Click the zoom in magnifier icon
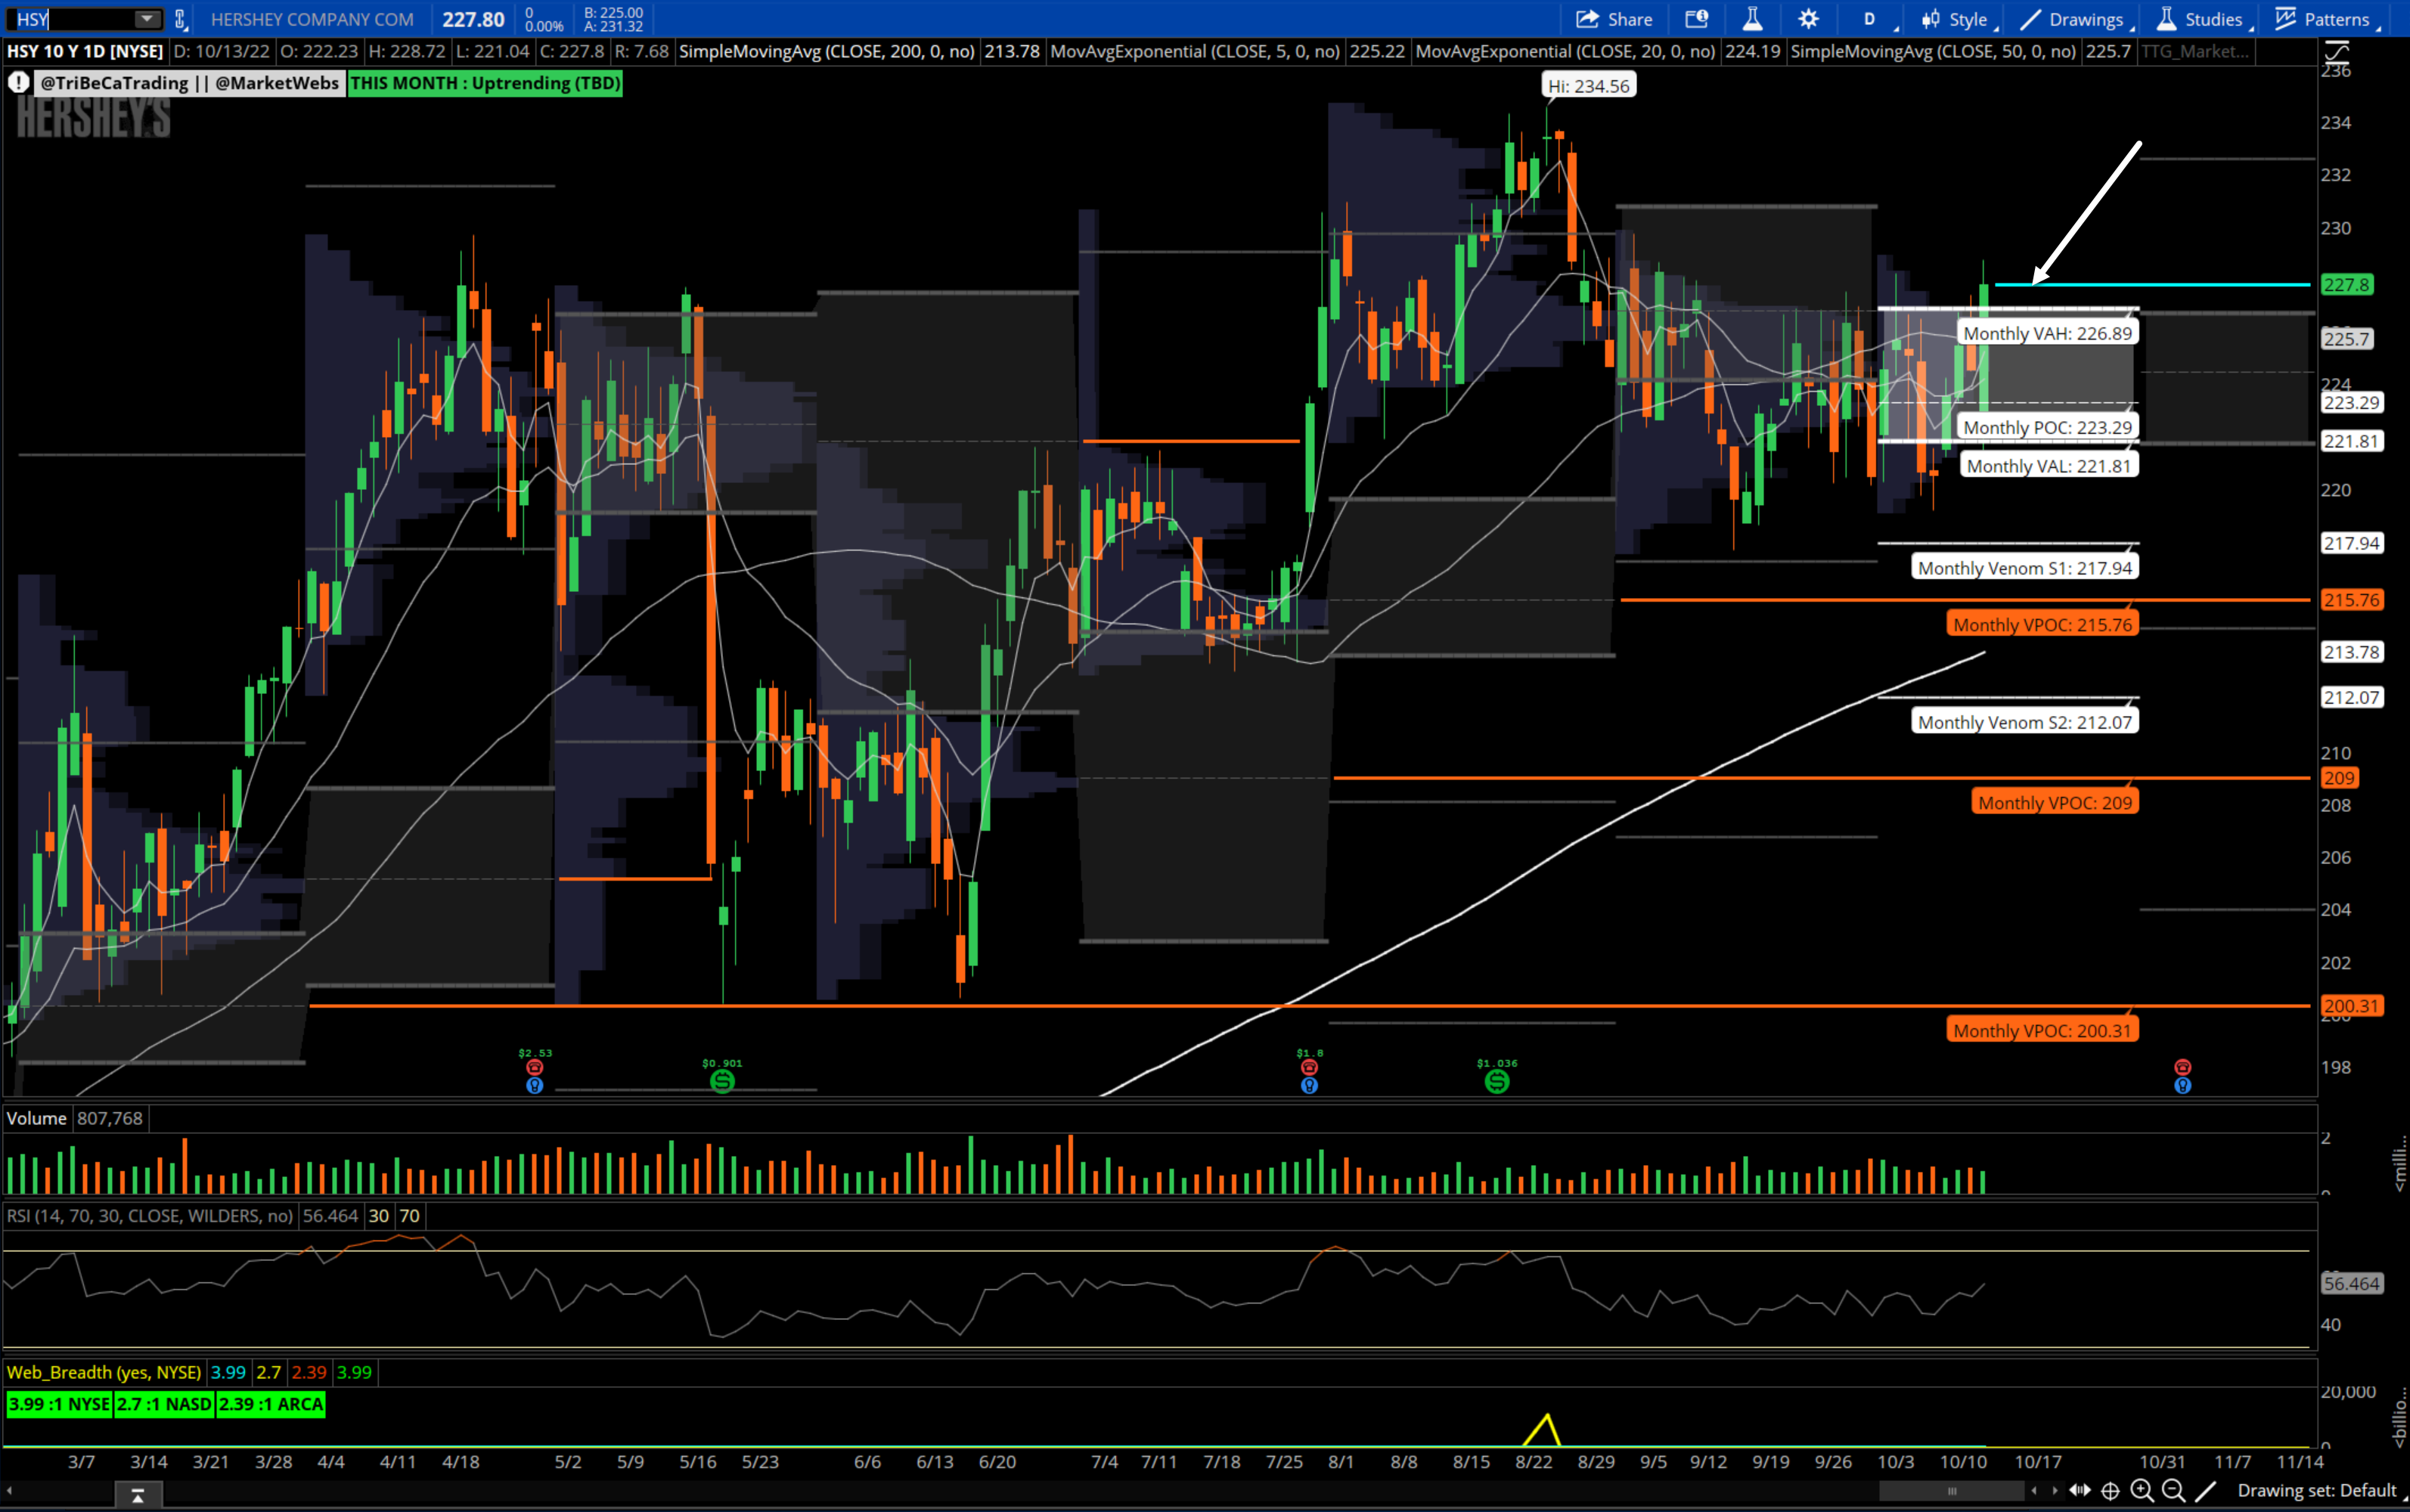 pos(2141,1491)
